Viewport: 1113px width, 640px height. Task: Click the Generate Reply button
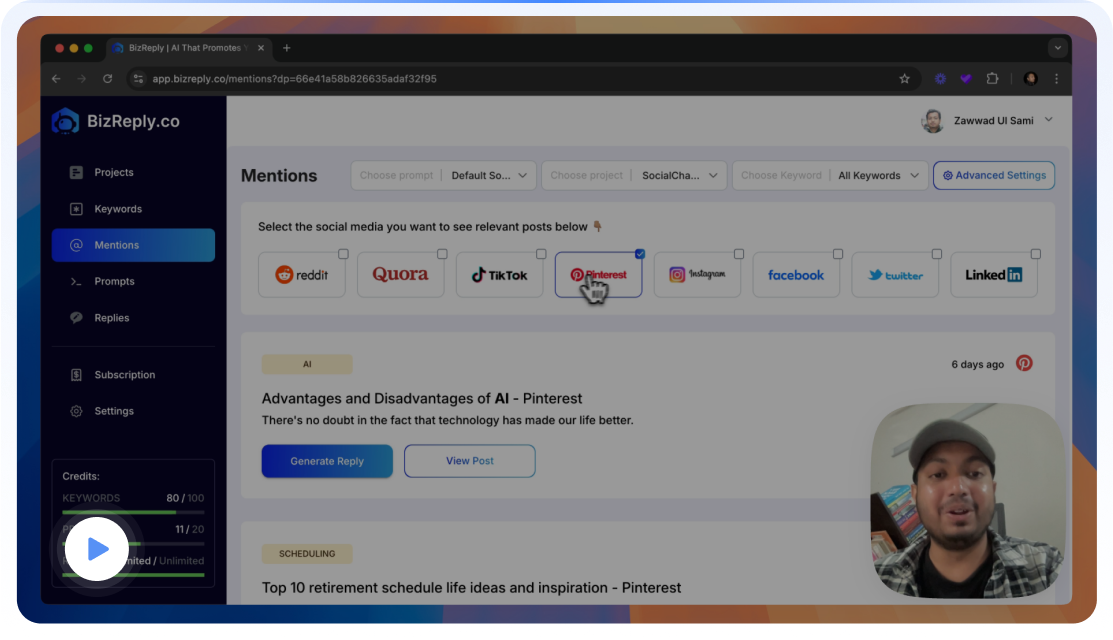327,461
